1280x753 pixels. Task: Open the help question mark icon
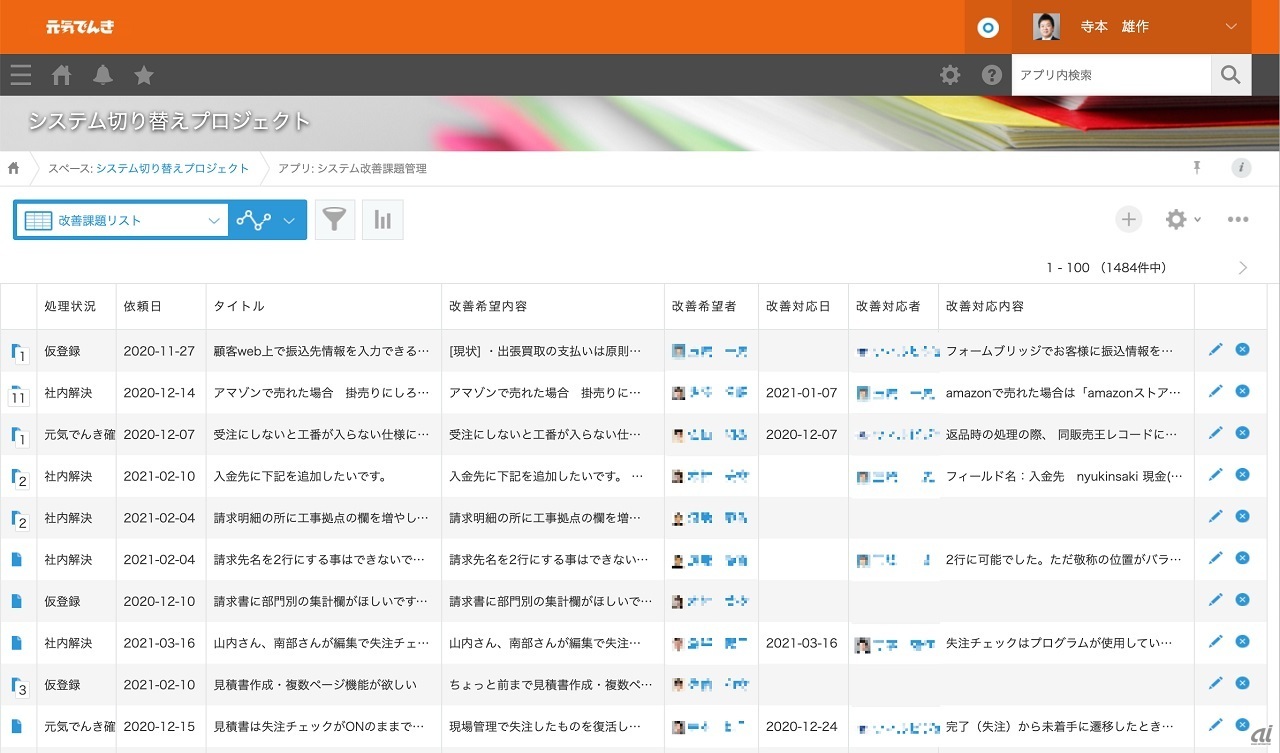(991, 75)
